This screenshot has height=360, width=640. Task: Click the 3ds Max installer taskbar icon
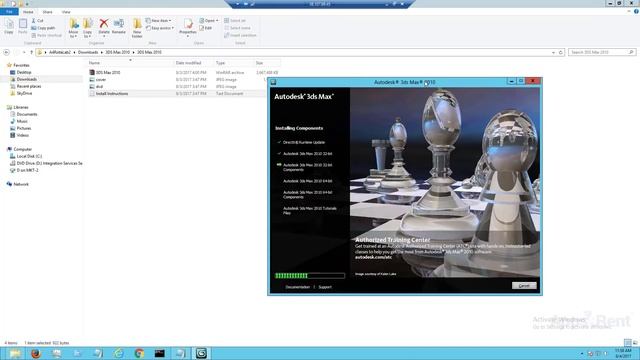201,353
